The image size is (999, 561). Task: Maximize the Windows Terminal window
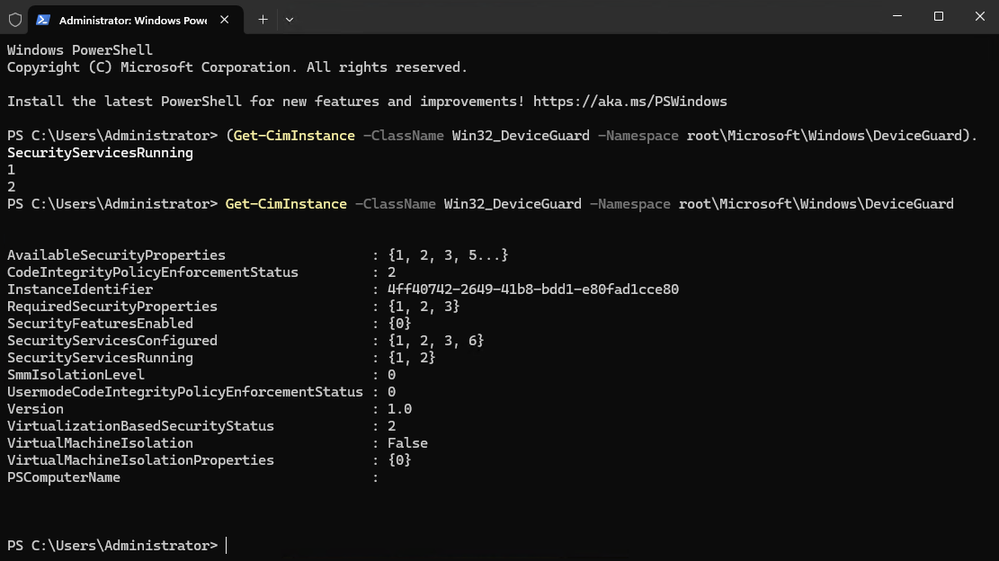pos(938,17)
